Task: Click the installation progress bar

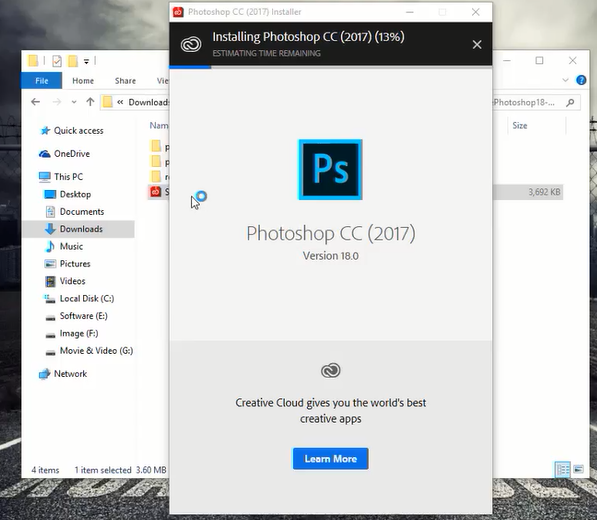Action: coord(330,67)
